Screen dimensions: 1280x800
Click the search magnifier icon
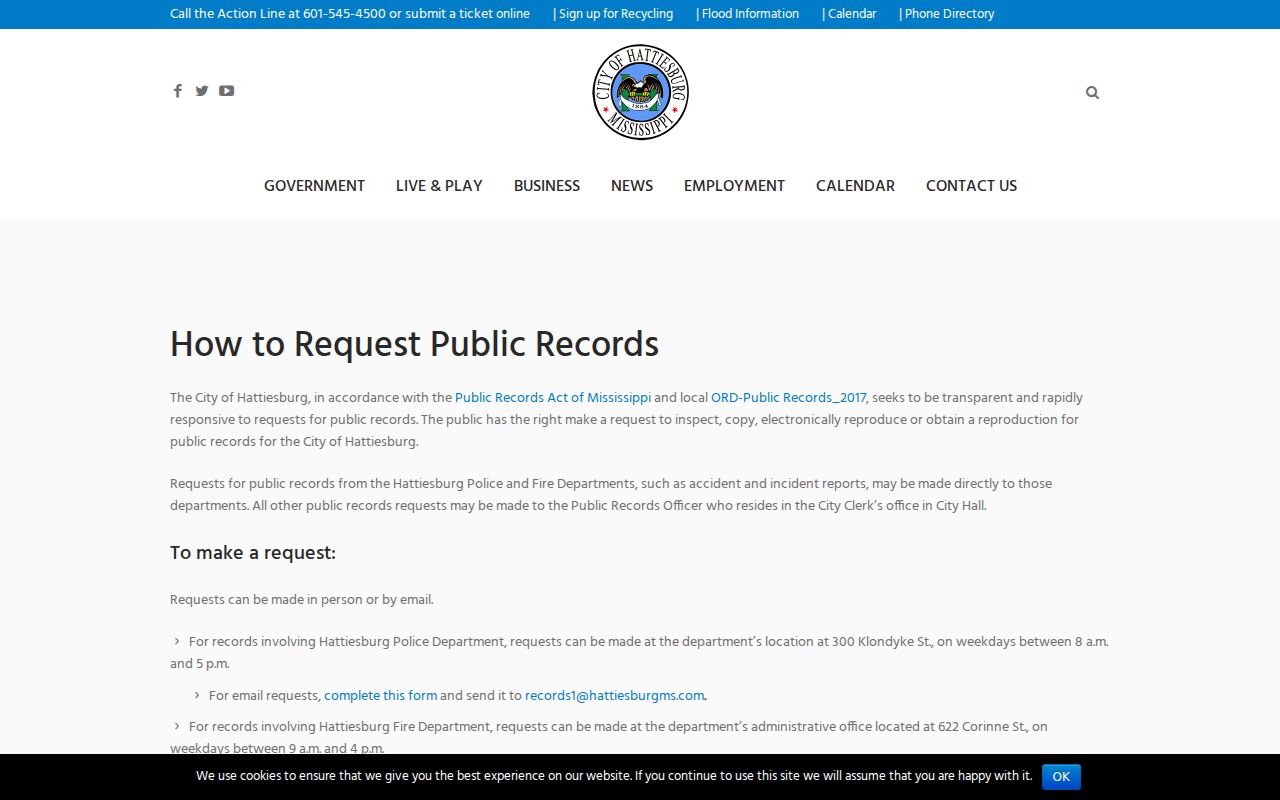(1092, 93)
